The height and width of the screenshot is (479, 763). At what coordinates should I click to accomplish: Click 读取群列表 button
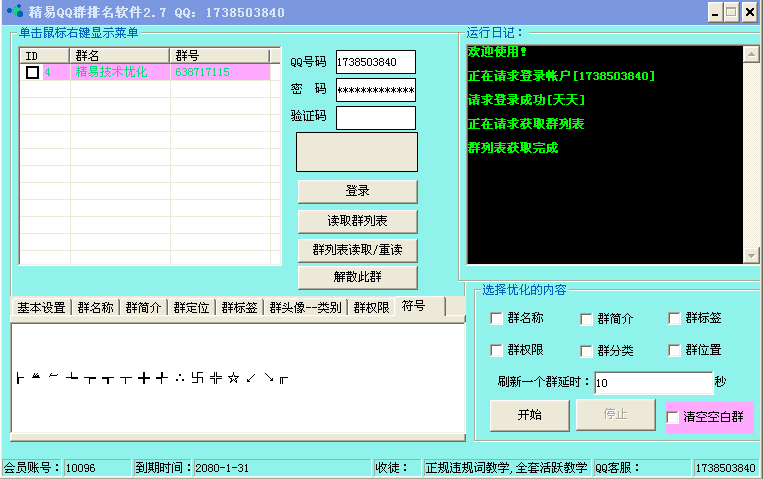358,221
